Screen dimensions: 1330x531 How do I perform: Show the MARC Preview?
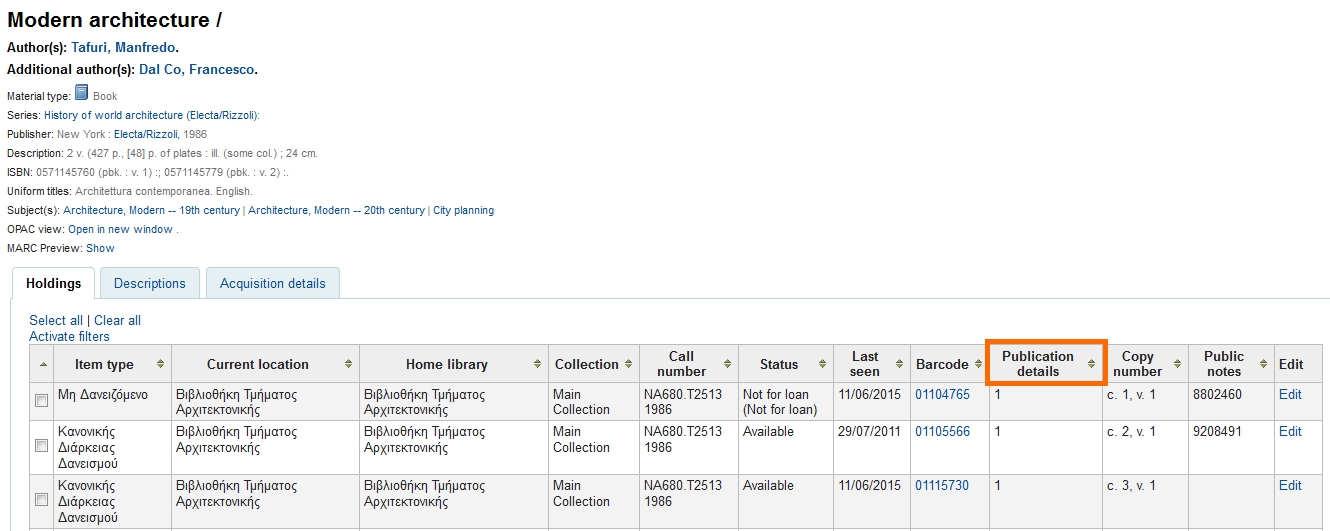[x=100, y=248]
